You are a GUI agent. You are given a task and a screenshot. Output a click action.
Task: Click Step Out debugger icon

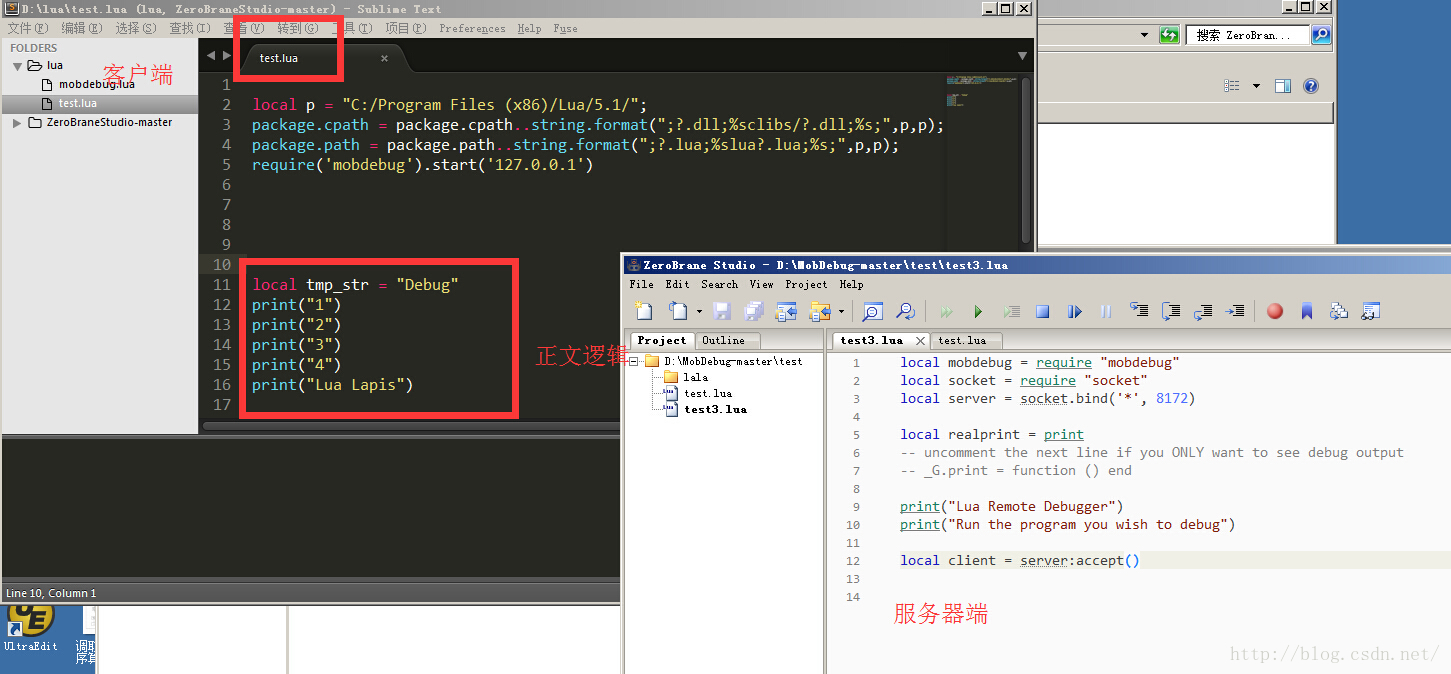1204,311
